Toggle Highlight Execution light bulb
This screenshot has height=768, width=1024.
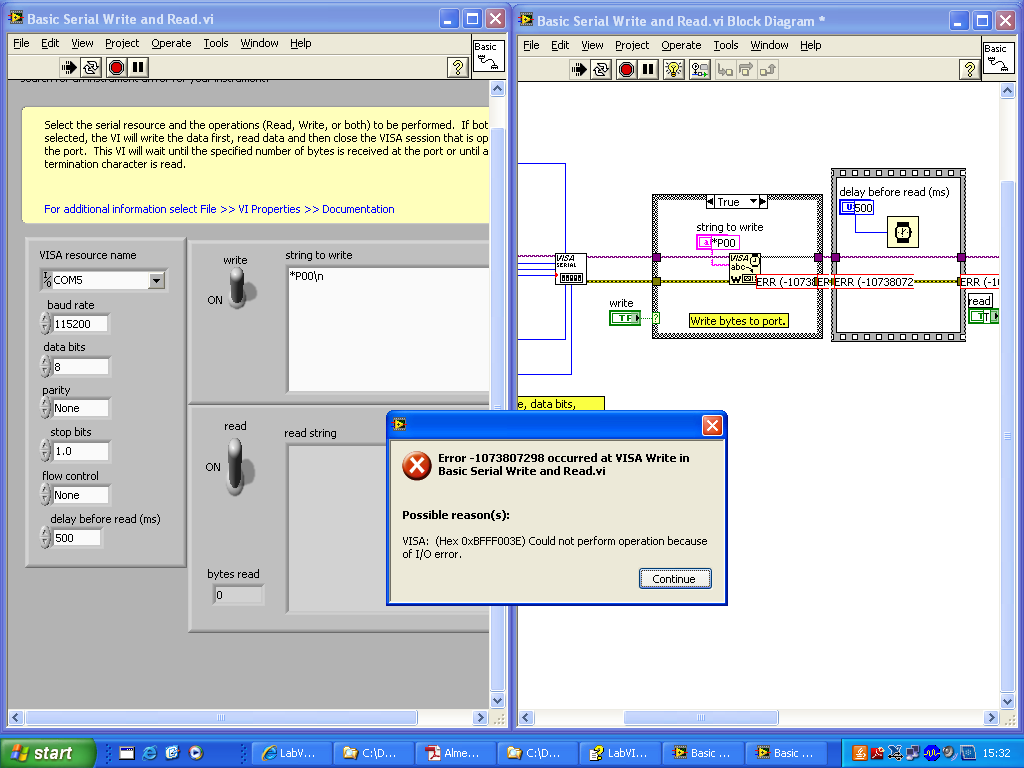coord(673,69)
